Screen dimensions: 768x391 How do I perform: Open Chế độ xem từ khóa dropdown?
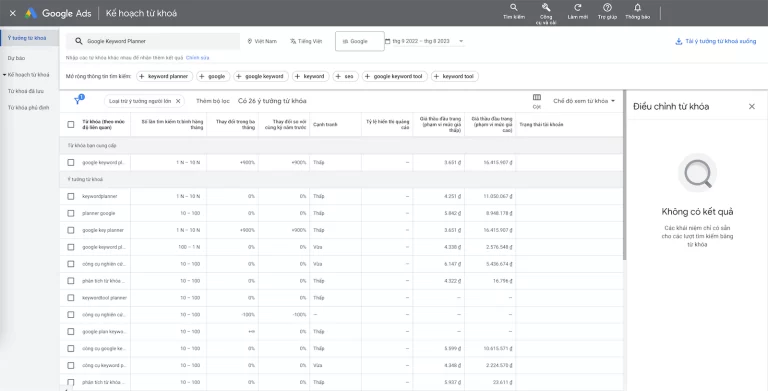click(584, 101)
